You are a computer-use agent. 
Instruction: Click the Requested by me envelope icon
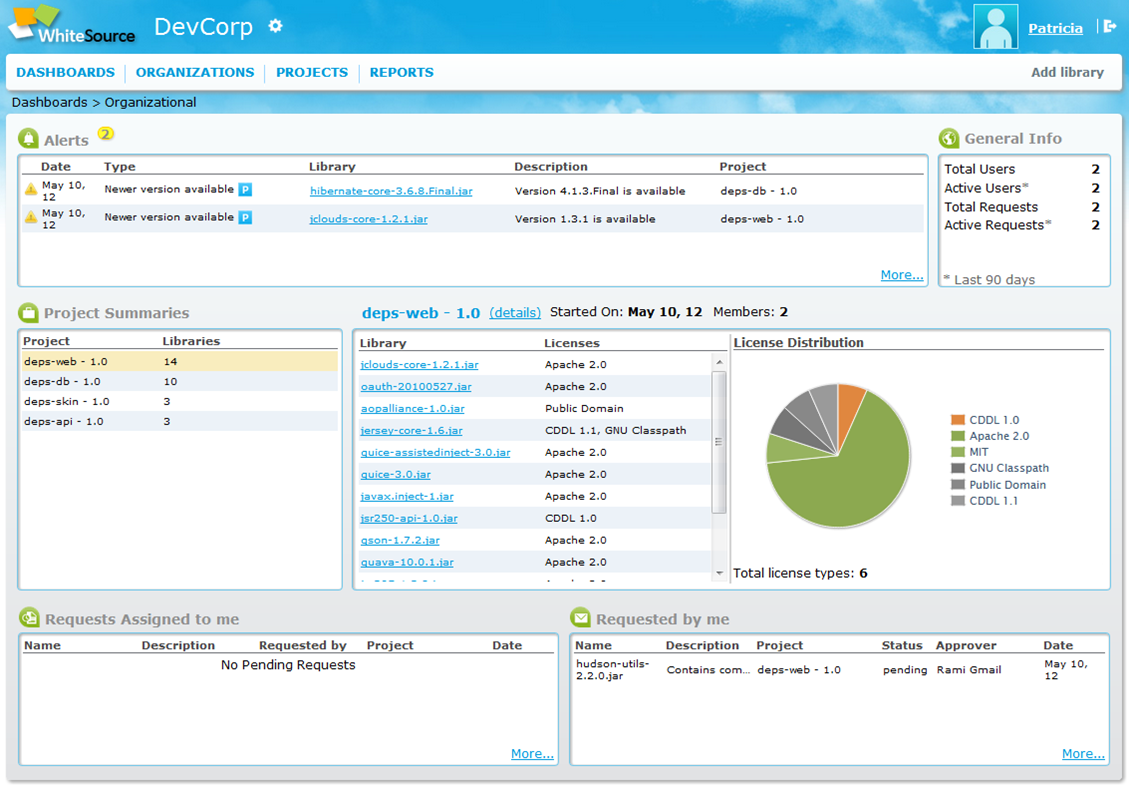581,619
